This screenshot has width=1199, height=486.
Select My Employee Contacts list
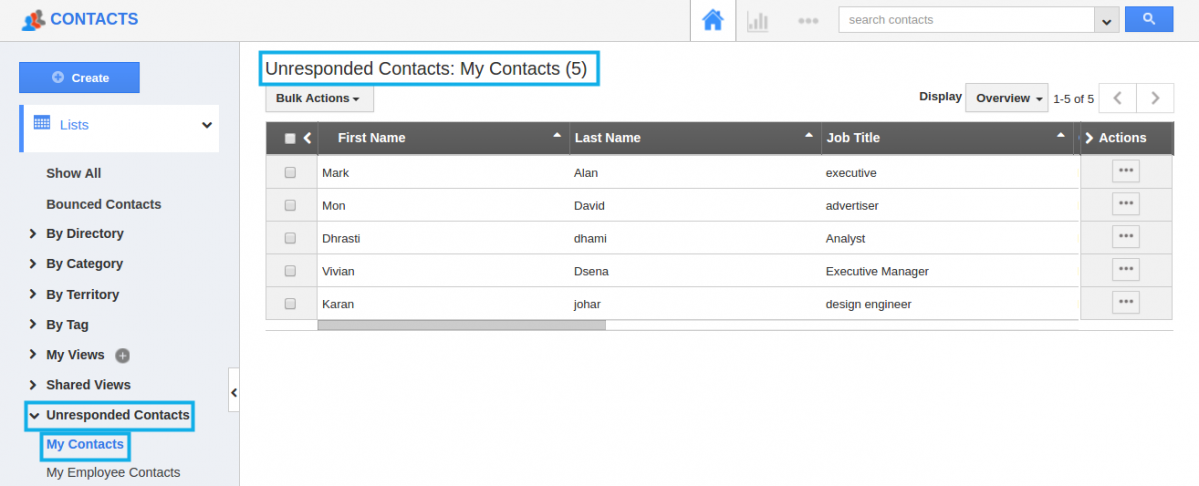click(113, 472)
